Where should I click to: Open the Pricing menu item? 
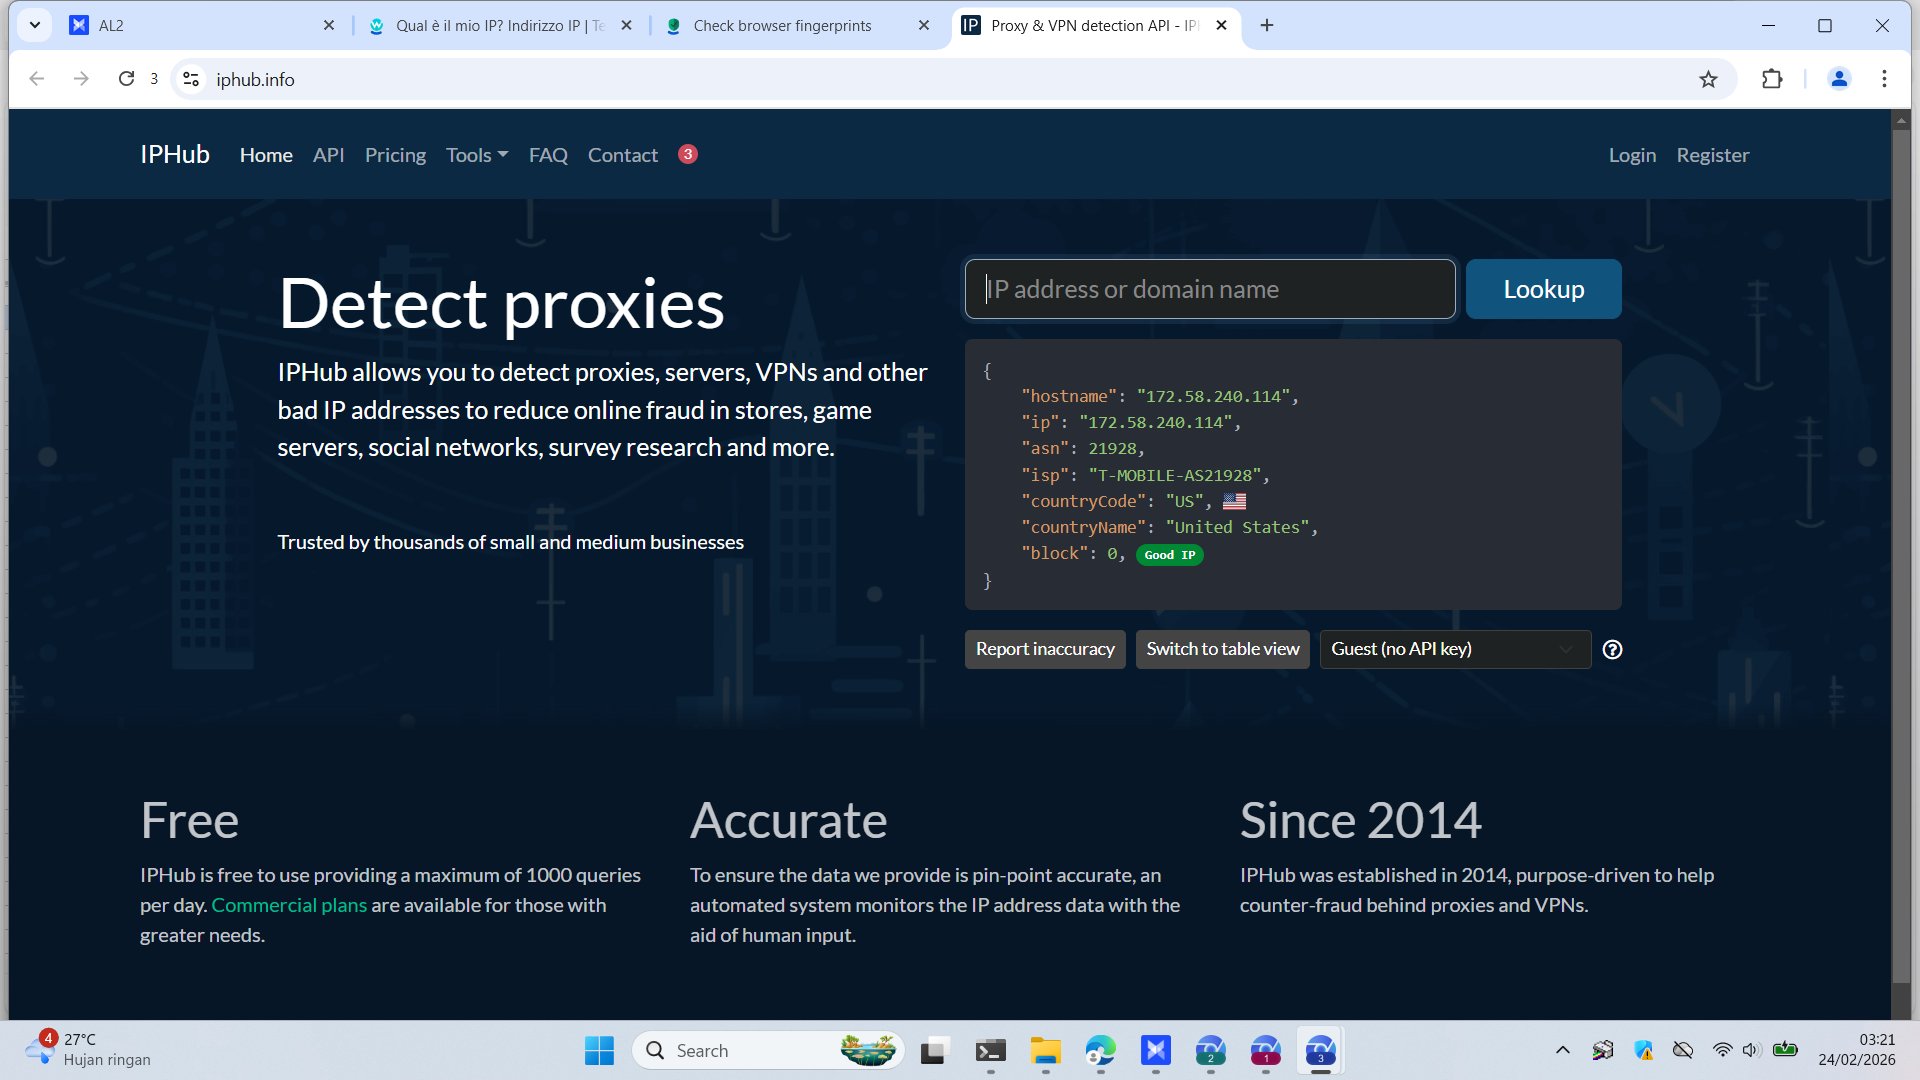tap(395, 155)
